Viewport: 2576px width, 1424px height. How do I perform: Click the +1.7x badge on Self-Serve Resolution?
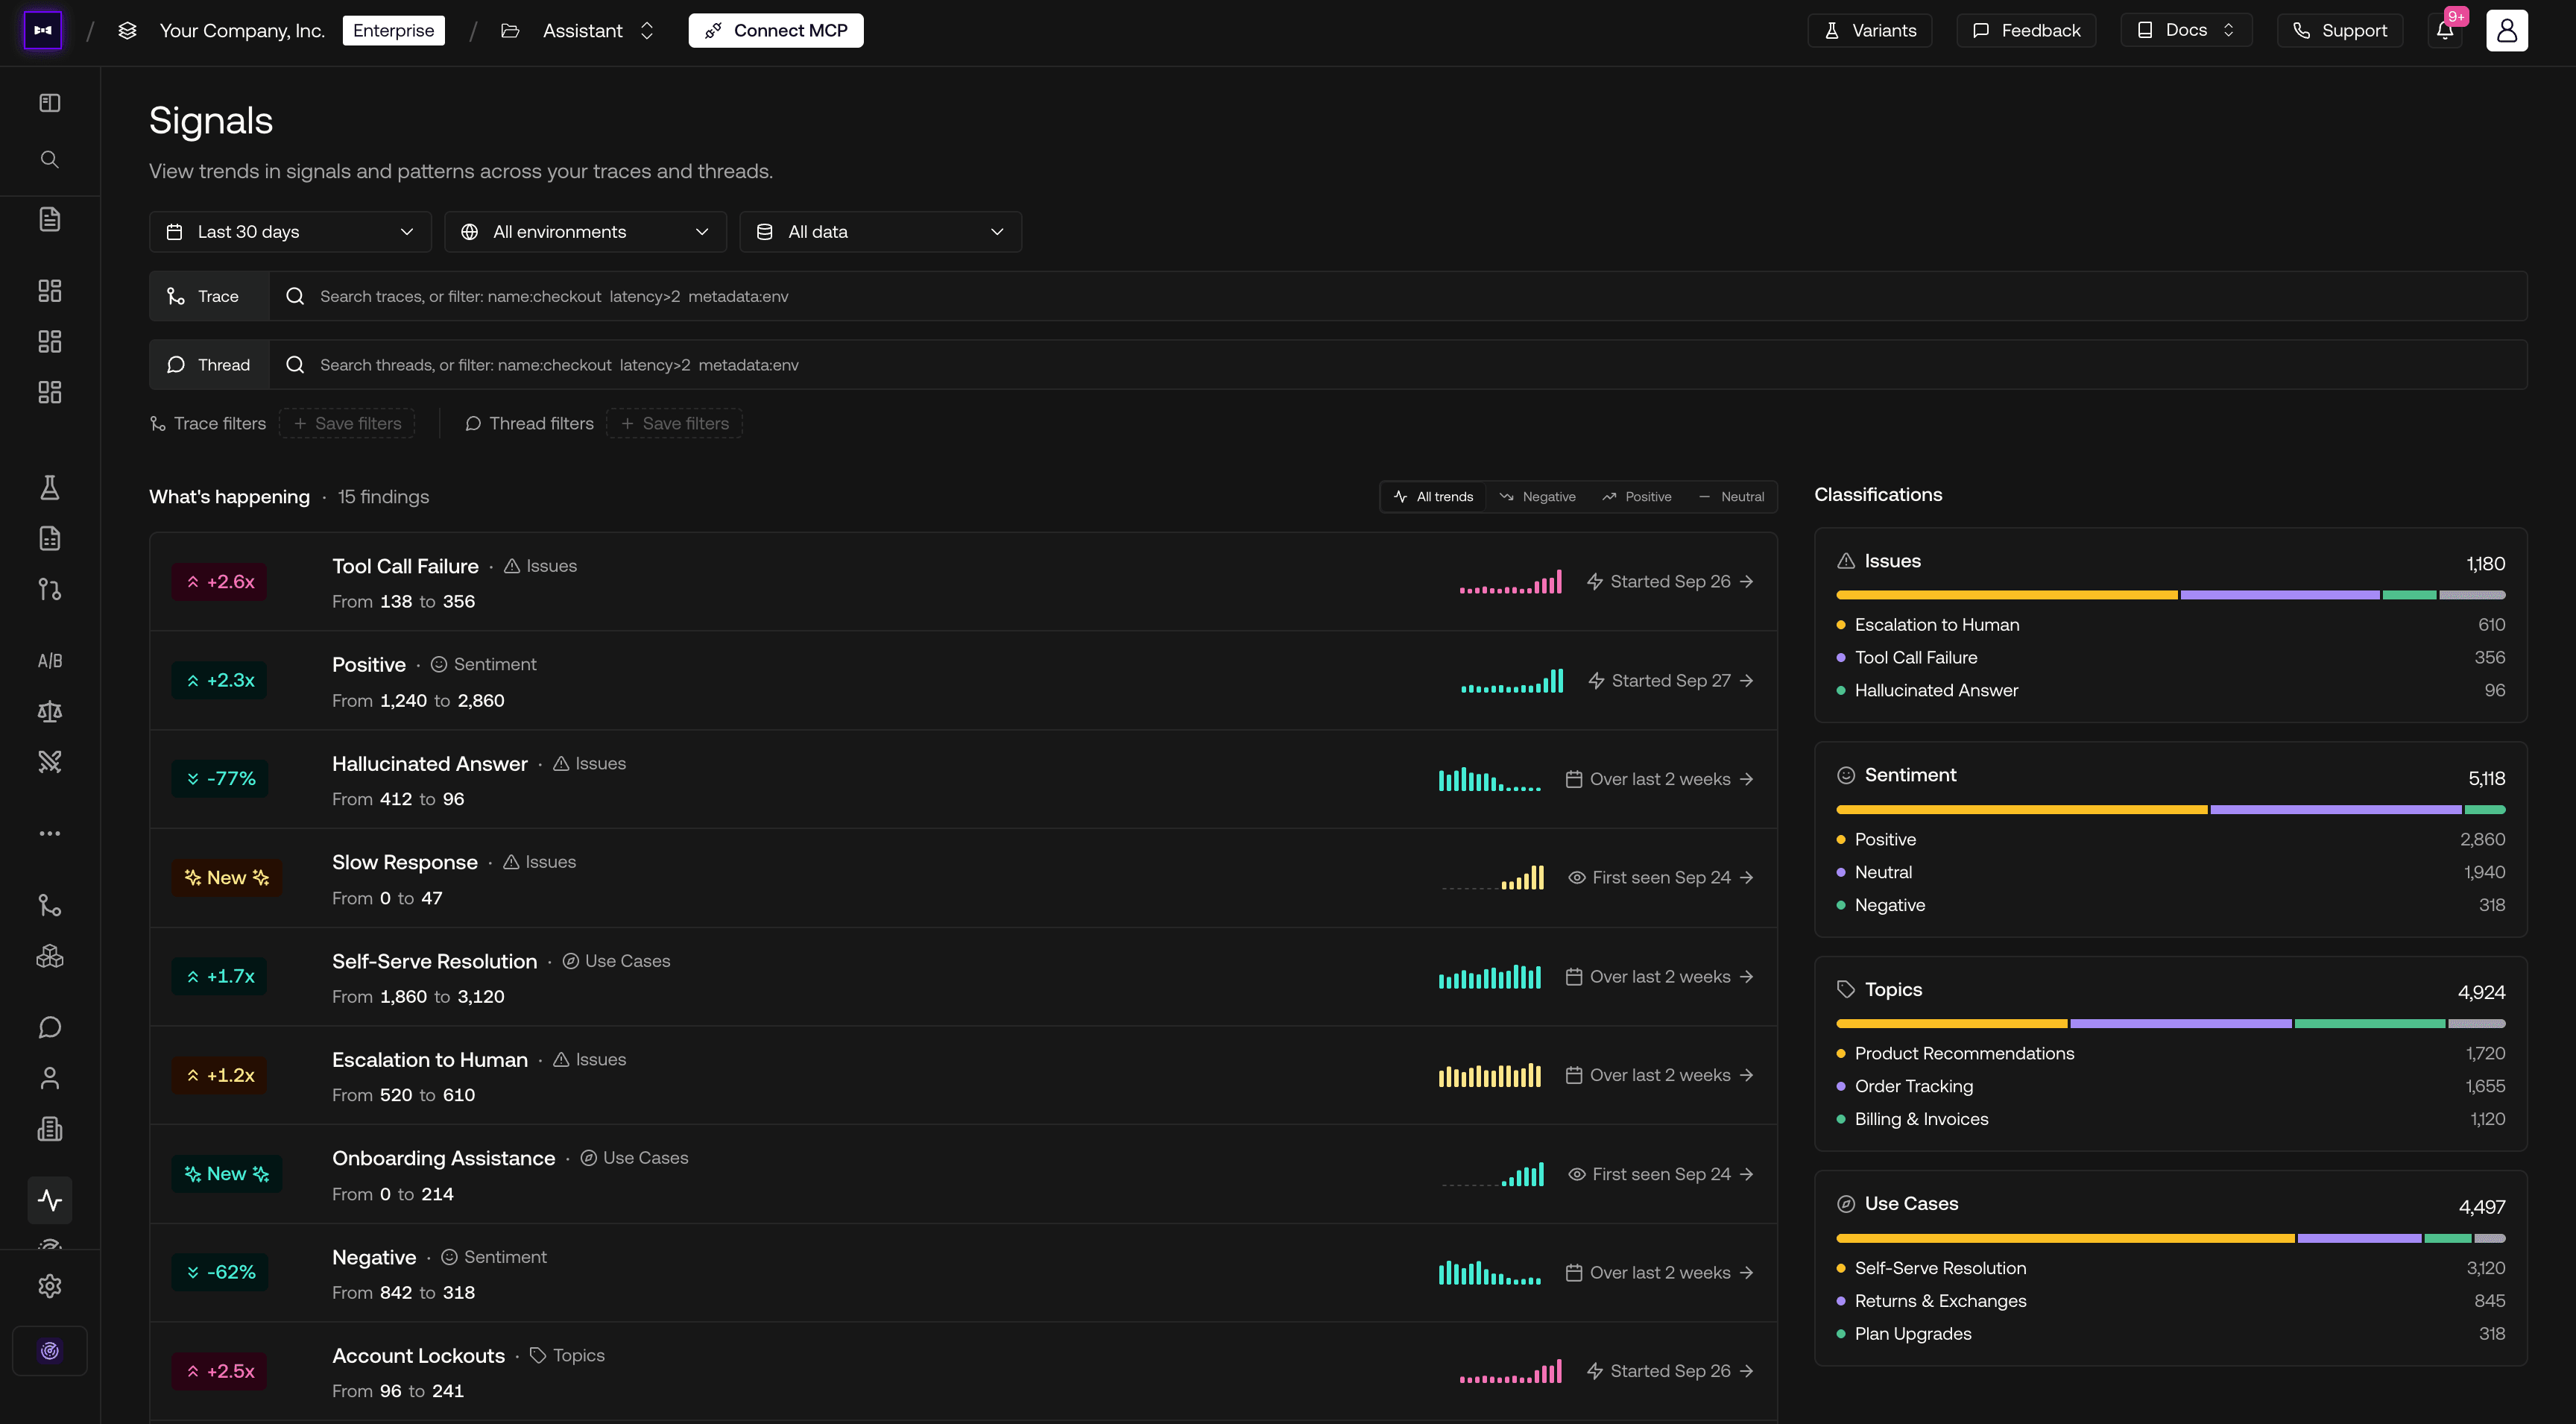[220, 976]
